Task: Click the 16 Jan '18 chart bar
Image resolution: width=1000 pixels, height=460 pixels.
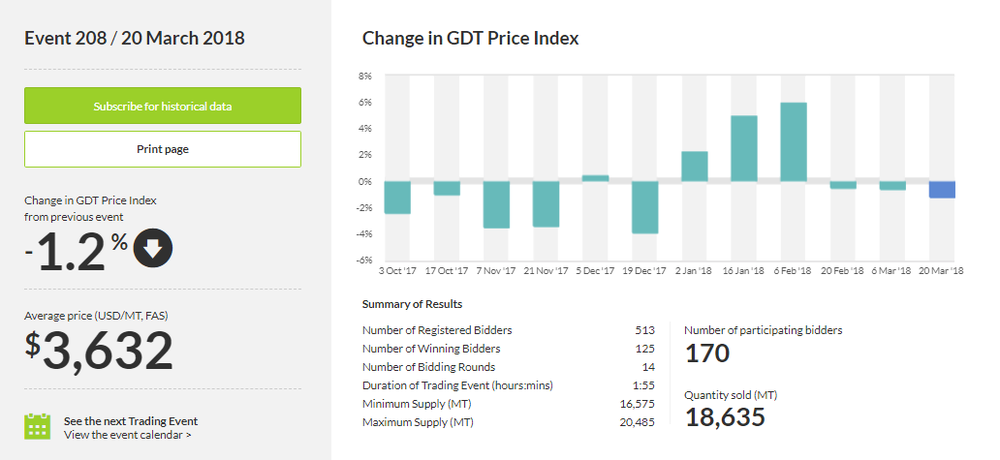Action: pyautogui.click(x=744, y=149)
